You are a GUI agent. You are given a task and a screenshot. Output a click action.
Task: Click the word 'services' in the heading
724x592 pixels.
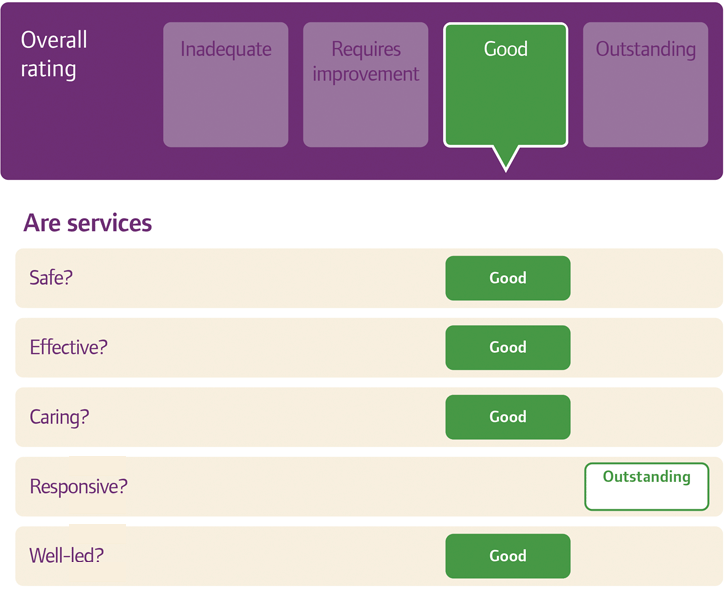tap(109, 222)
